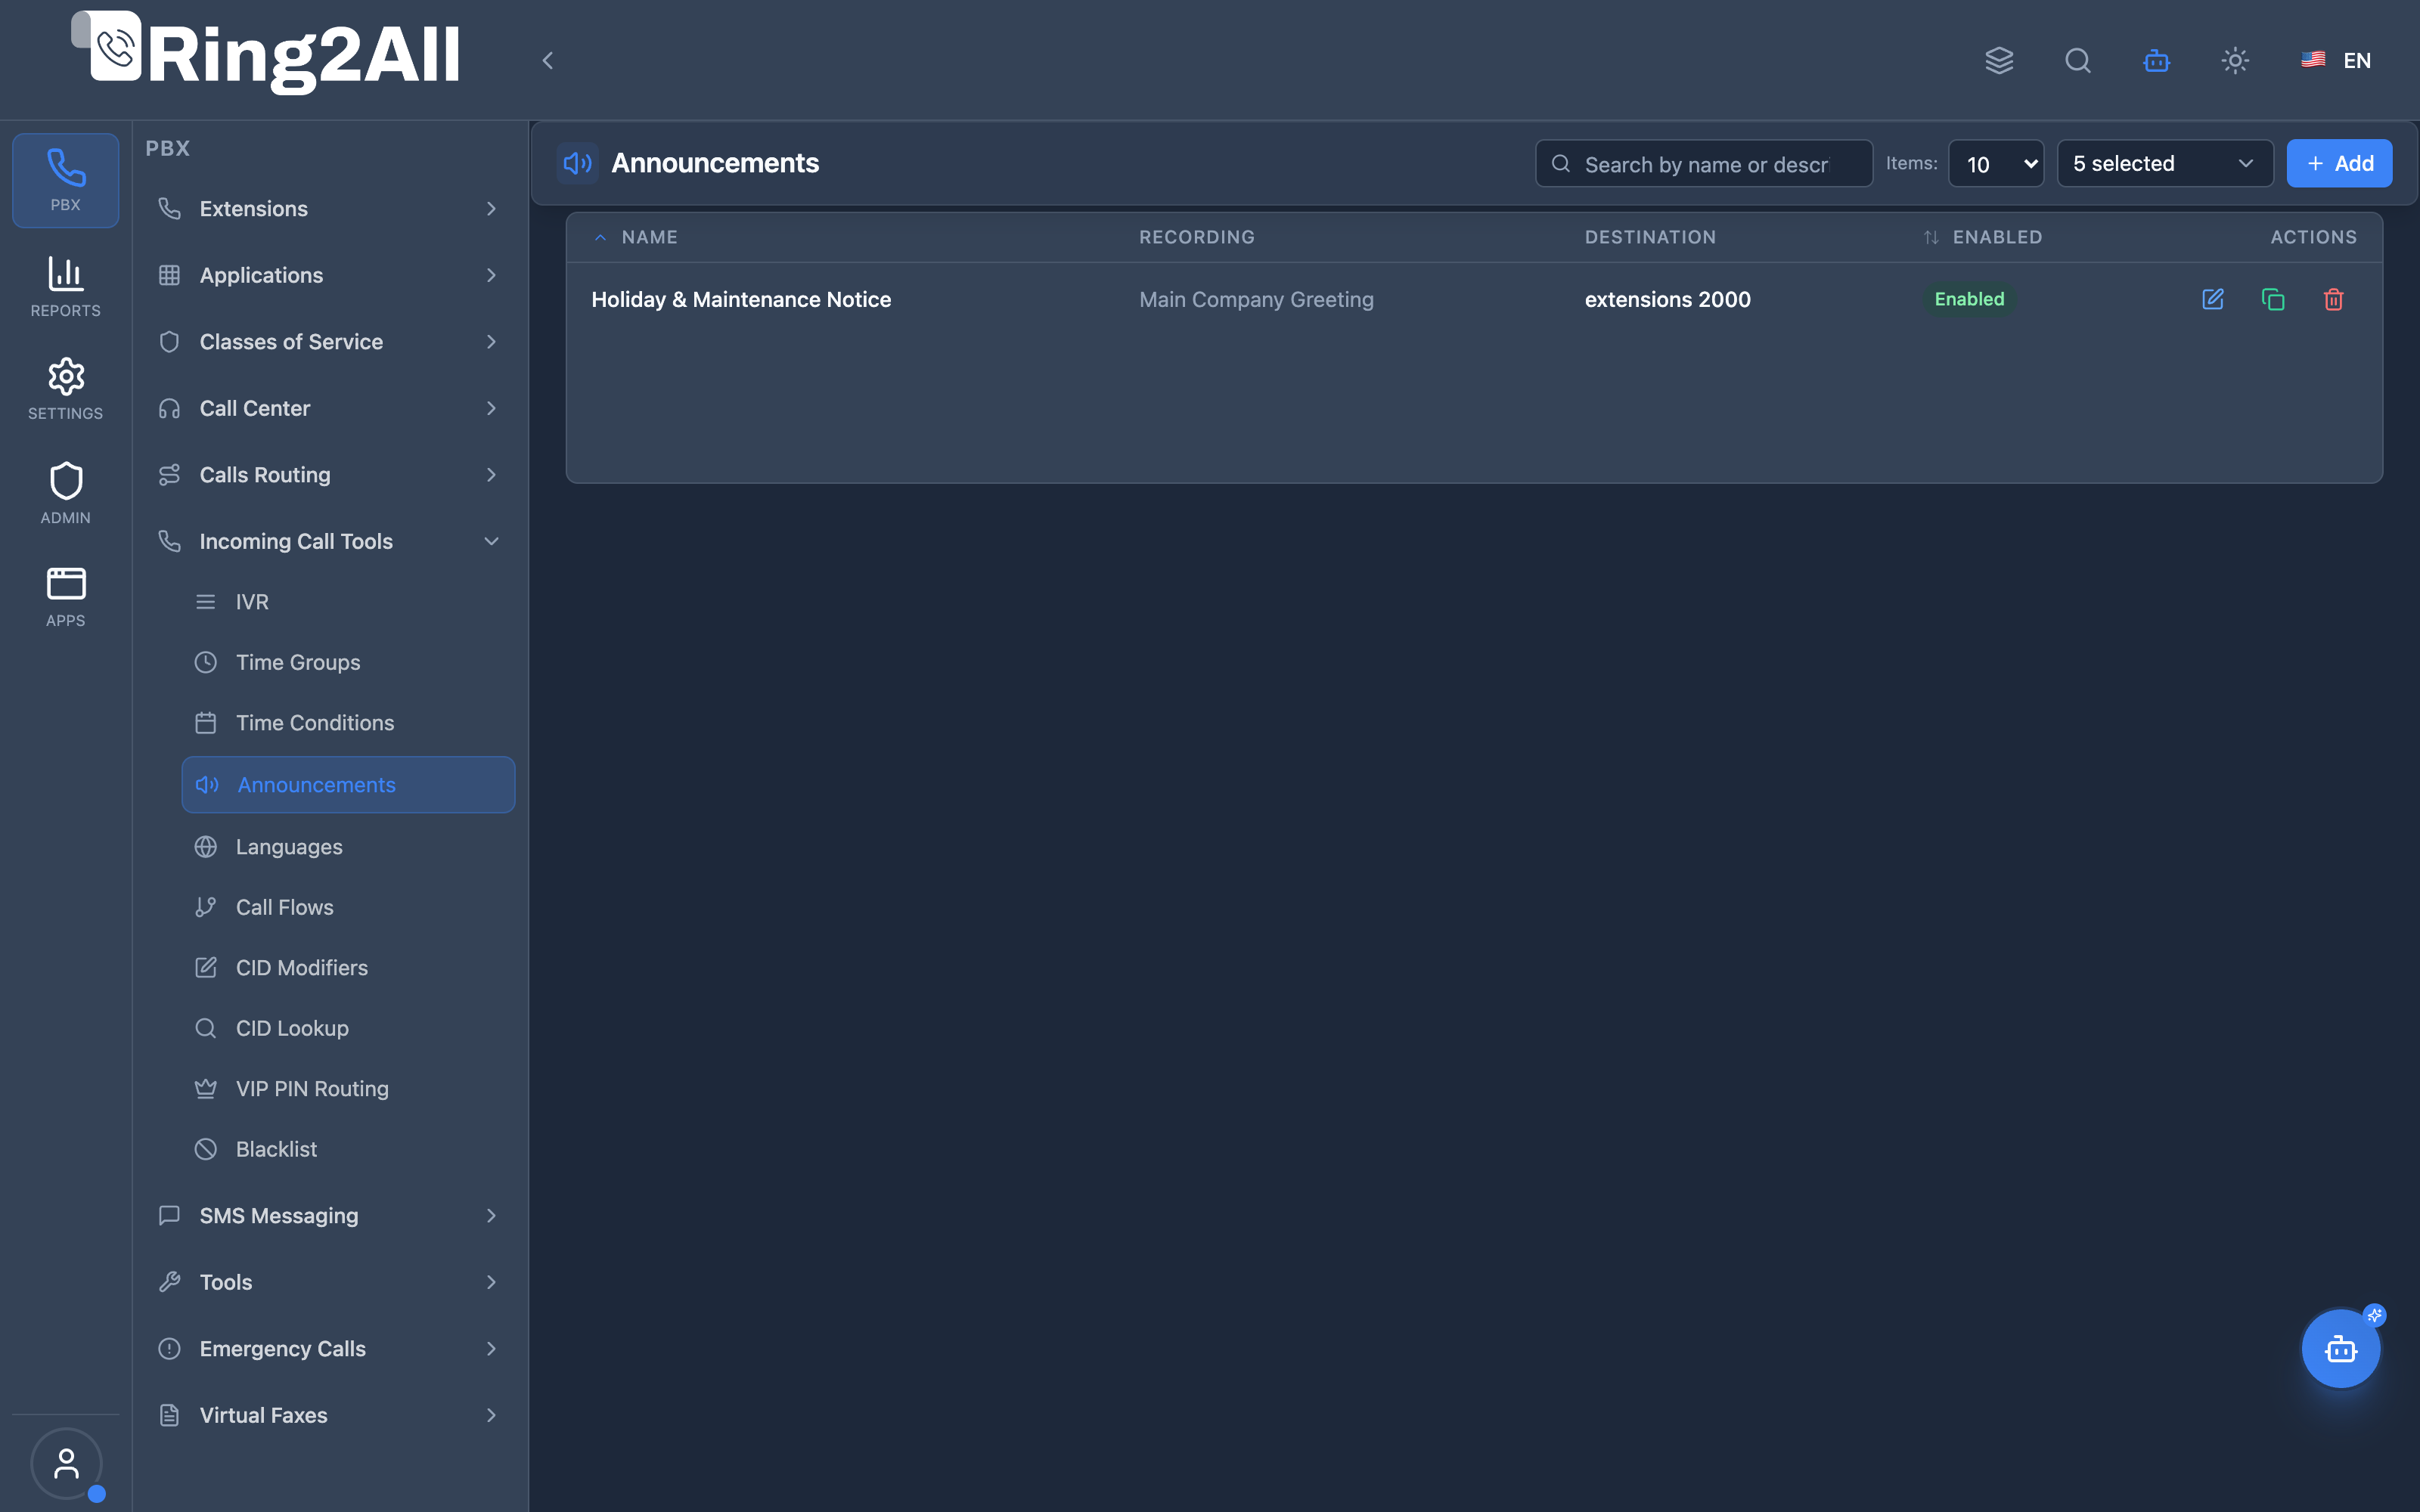Viewport: 2420px width, 1512px height.
Task: Edit the Holiday & Maintenance Notice announcement
Action: point(2212,299)
